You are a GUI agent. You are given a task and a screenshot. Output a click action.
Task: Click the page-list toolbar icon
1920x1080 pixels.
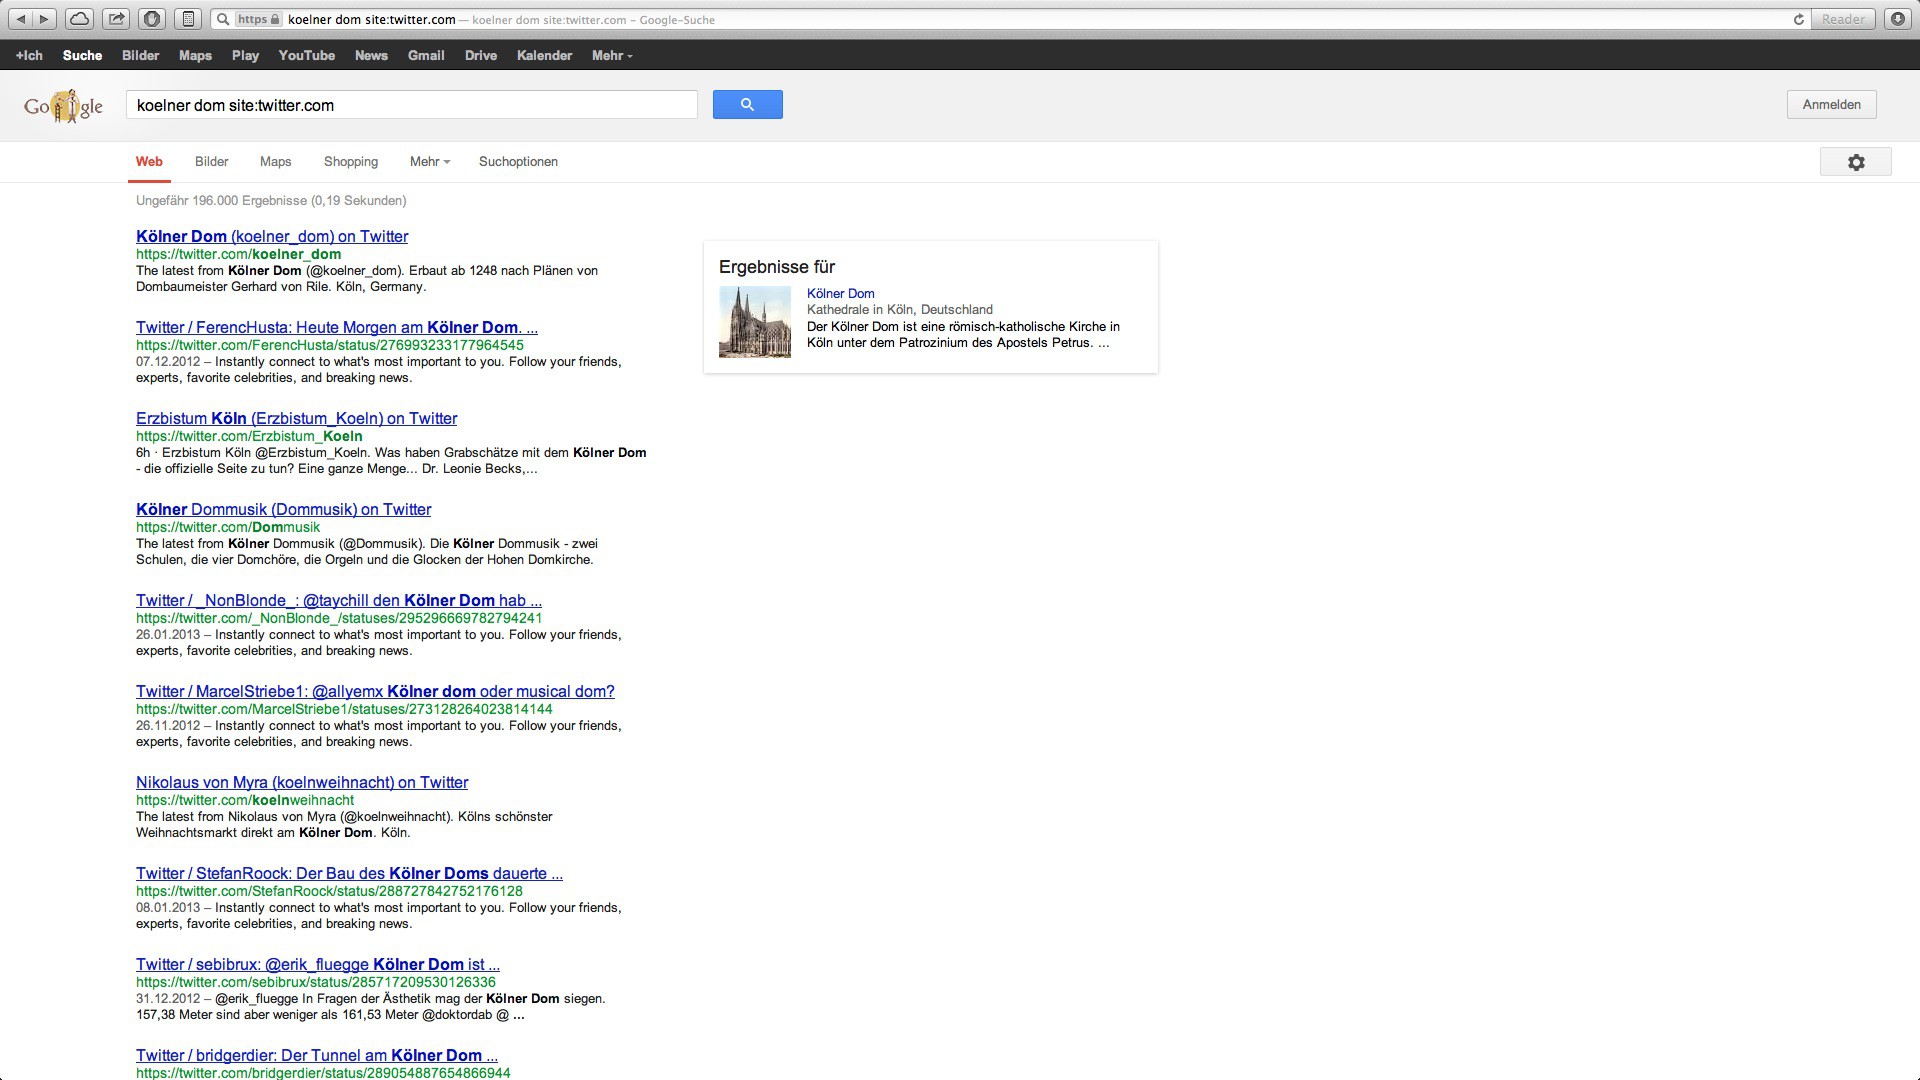[187, 19]
